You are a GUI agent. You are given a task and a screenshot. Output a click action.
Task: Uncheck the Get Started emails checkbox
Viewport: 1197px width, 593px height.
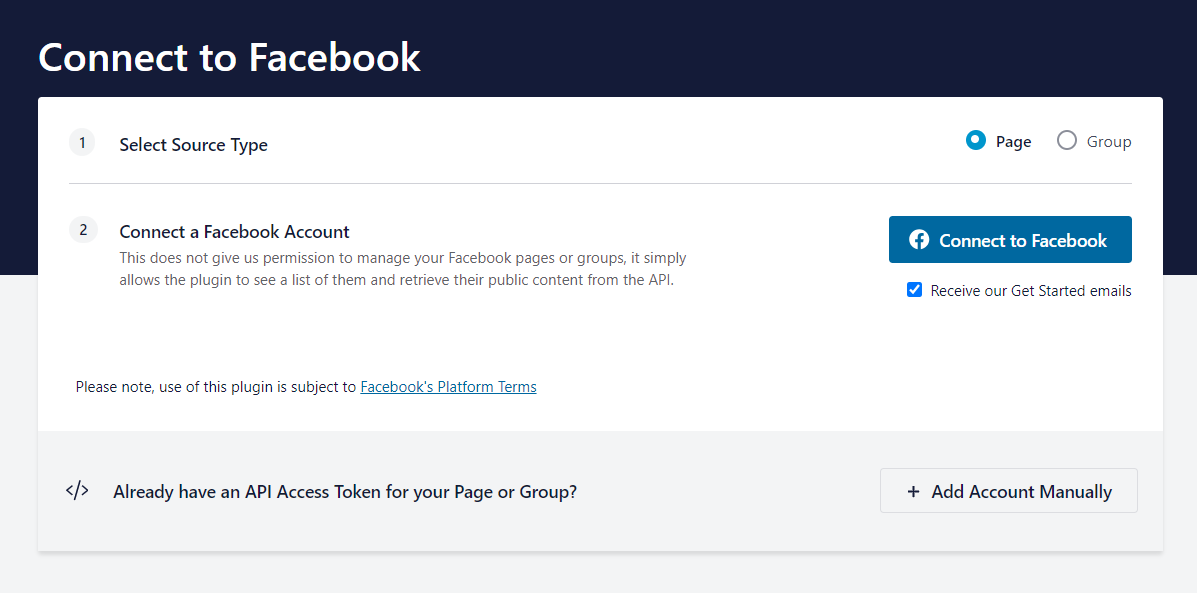pos(914,290)
